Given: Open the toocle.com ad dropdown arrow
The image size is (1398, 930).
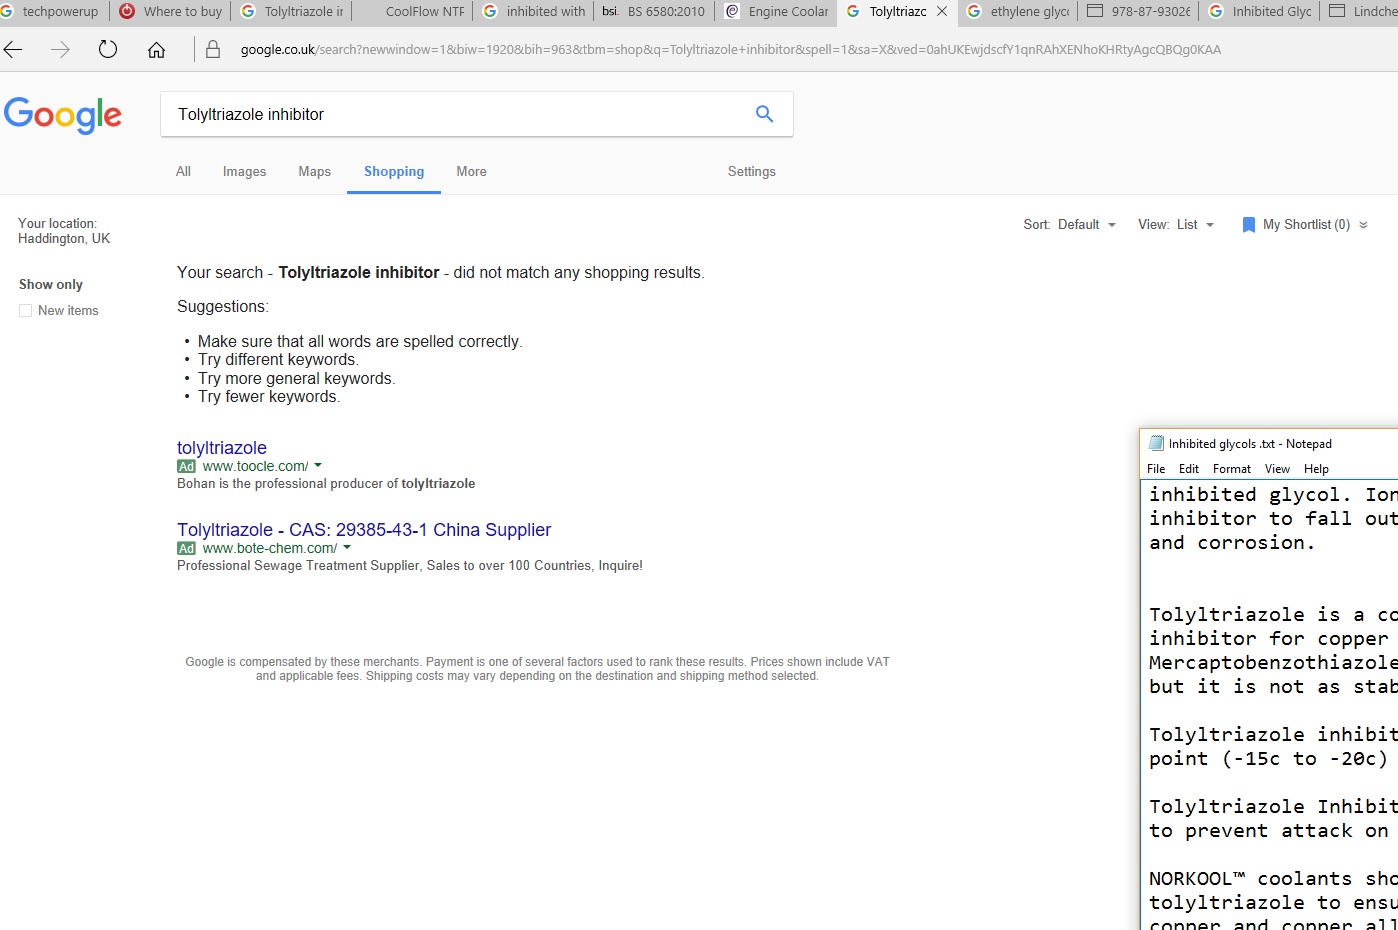Looking at the screenshot, I should click(x=318, y=466).
